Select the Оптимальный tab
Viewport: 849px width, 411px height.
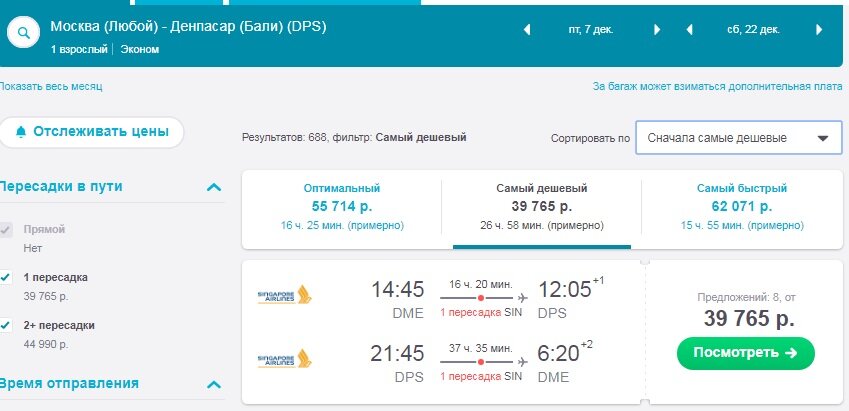pos(342,209)
